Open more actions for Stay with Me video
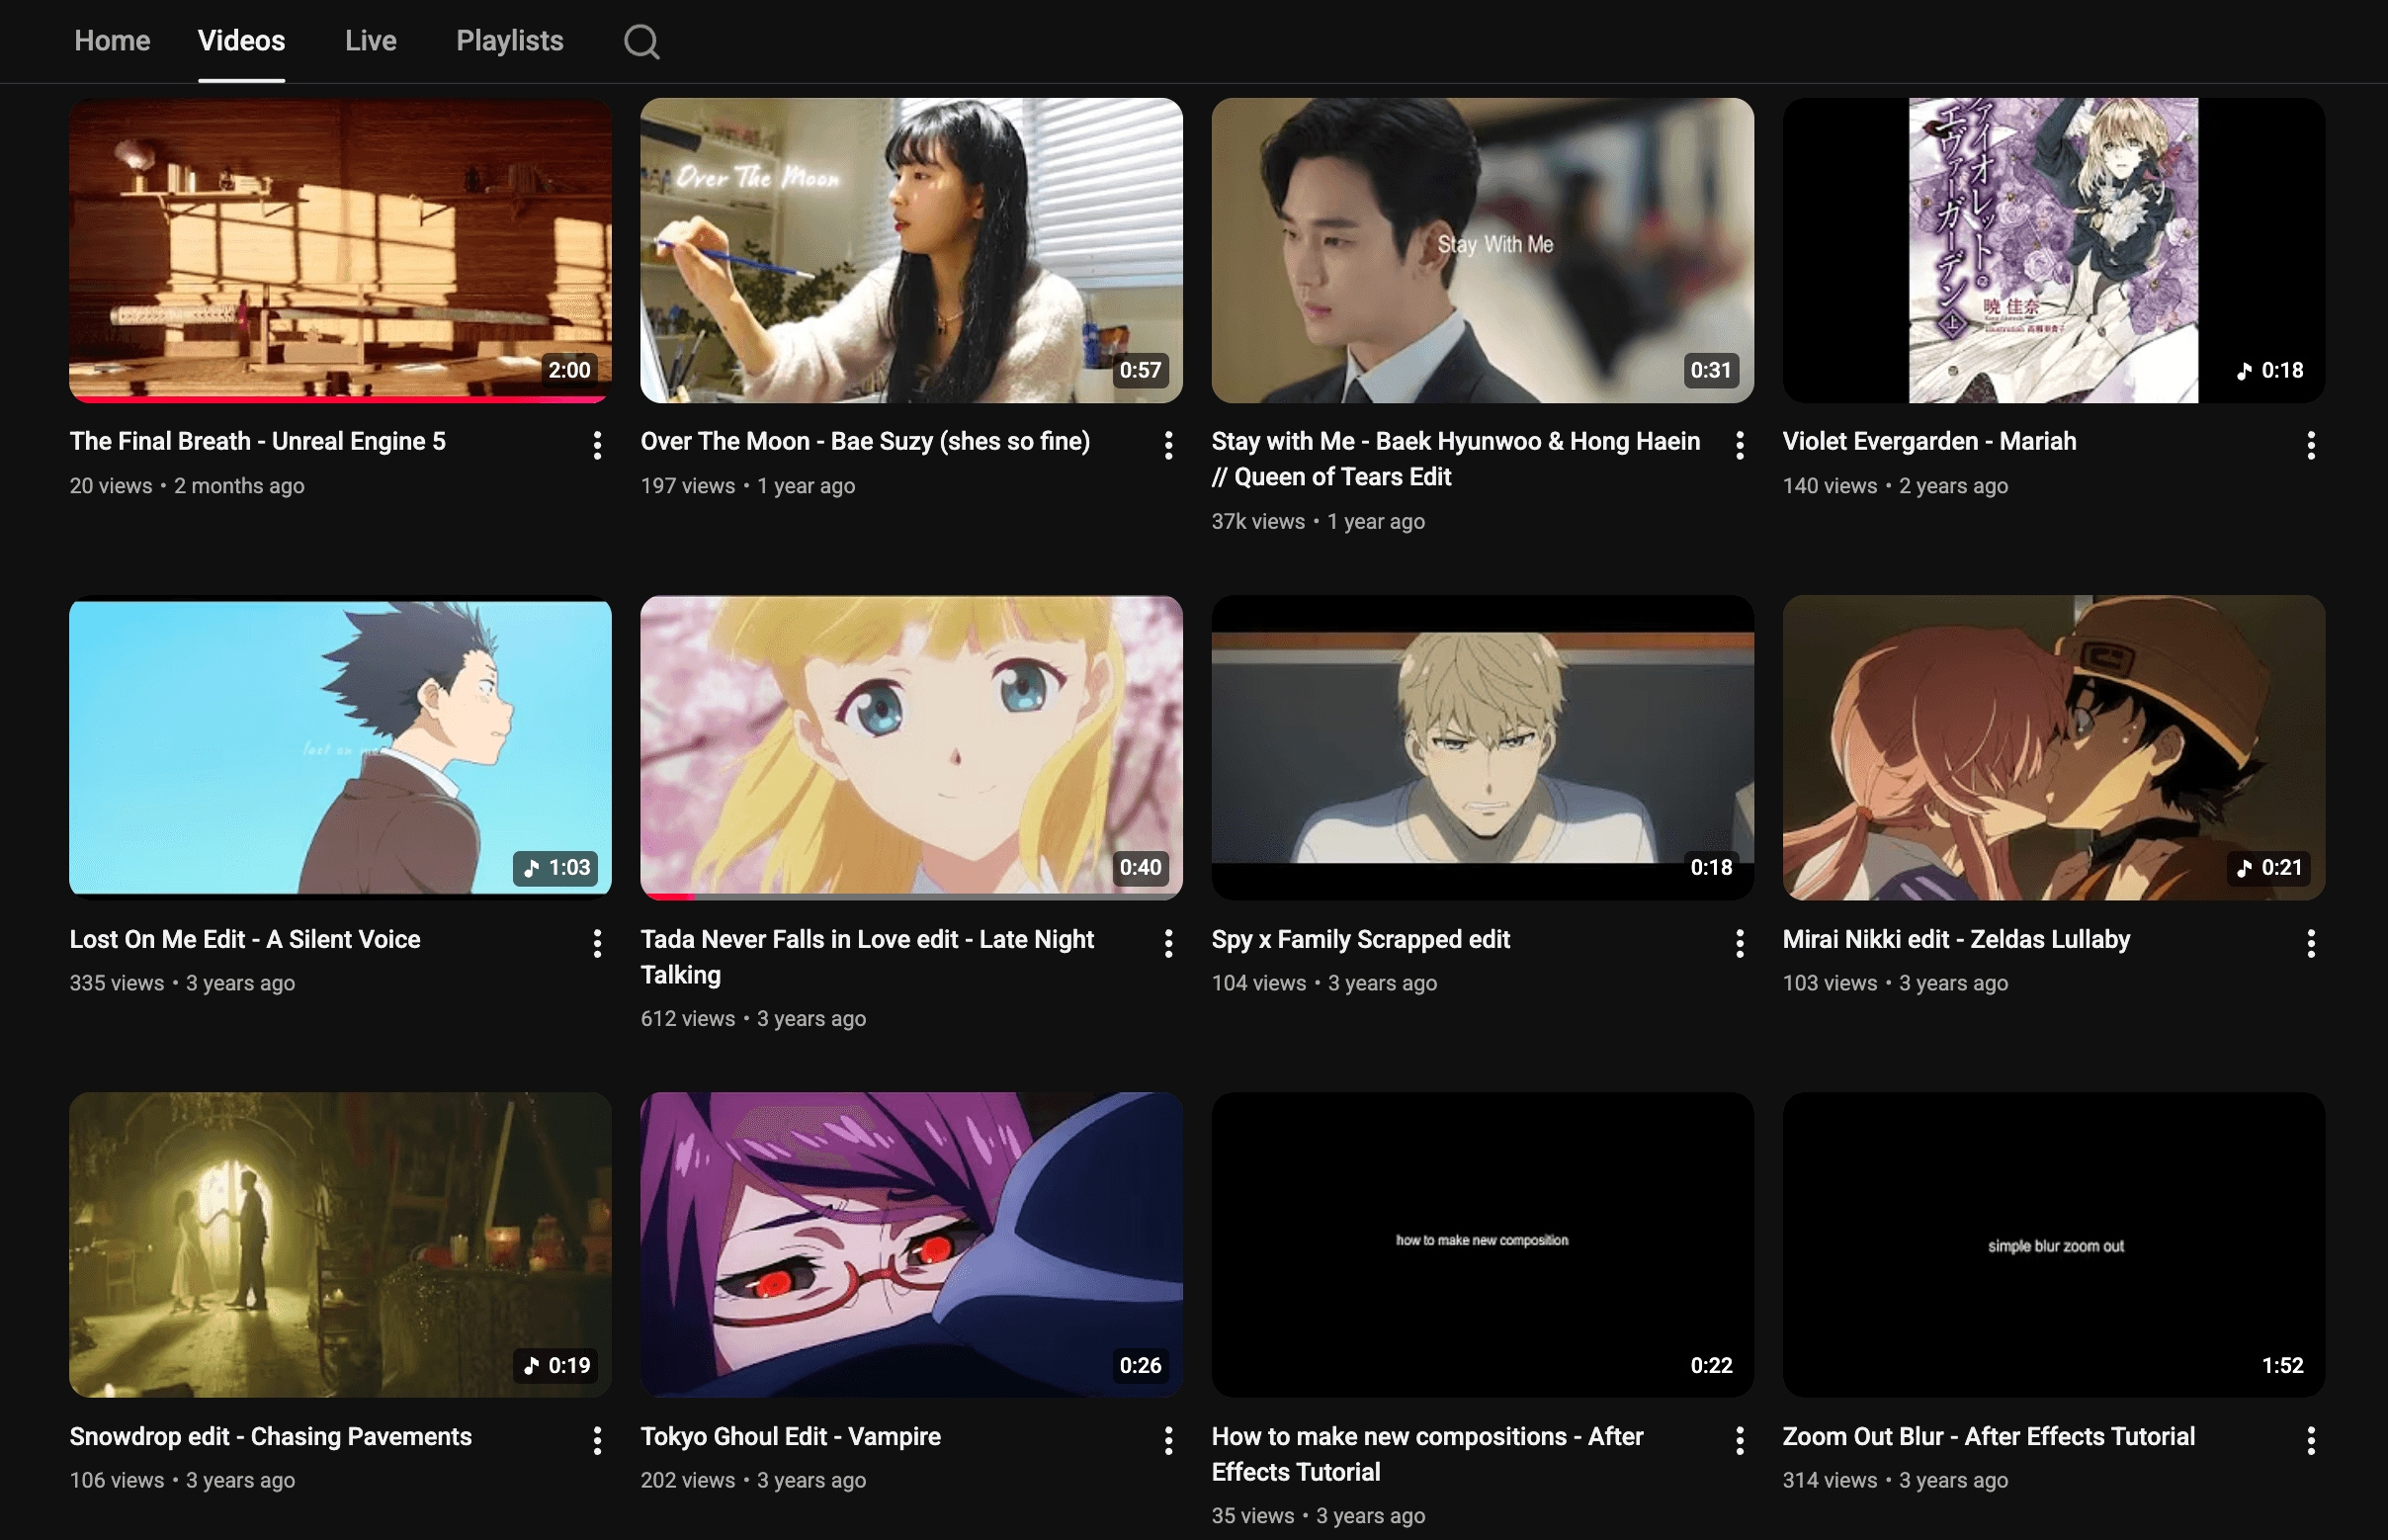The image size is (2388, 1540). click(1739, 446)
